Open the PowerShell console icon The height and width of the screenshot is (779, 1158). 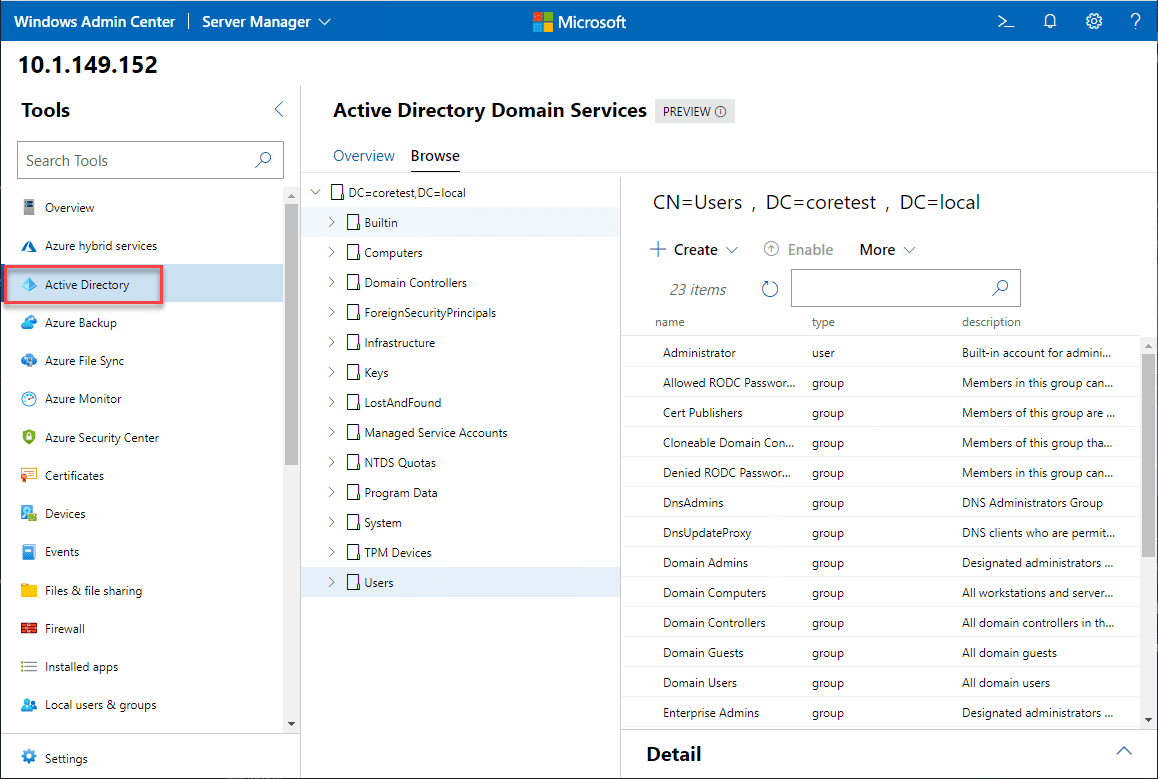1006,21
